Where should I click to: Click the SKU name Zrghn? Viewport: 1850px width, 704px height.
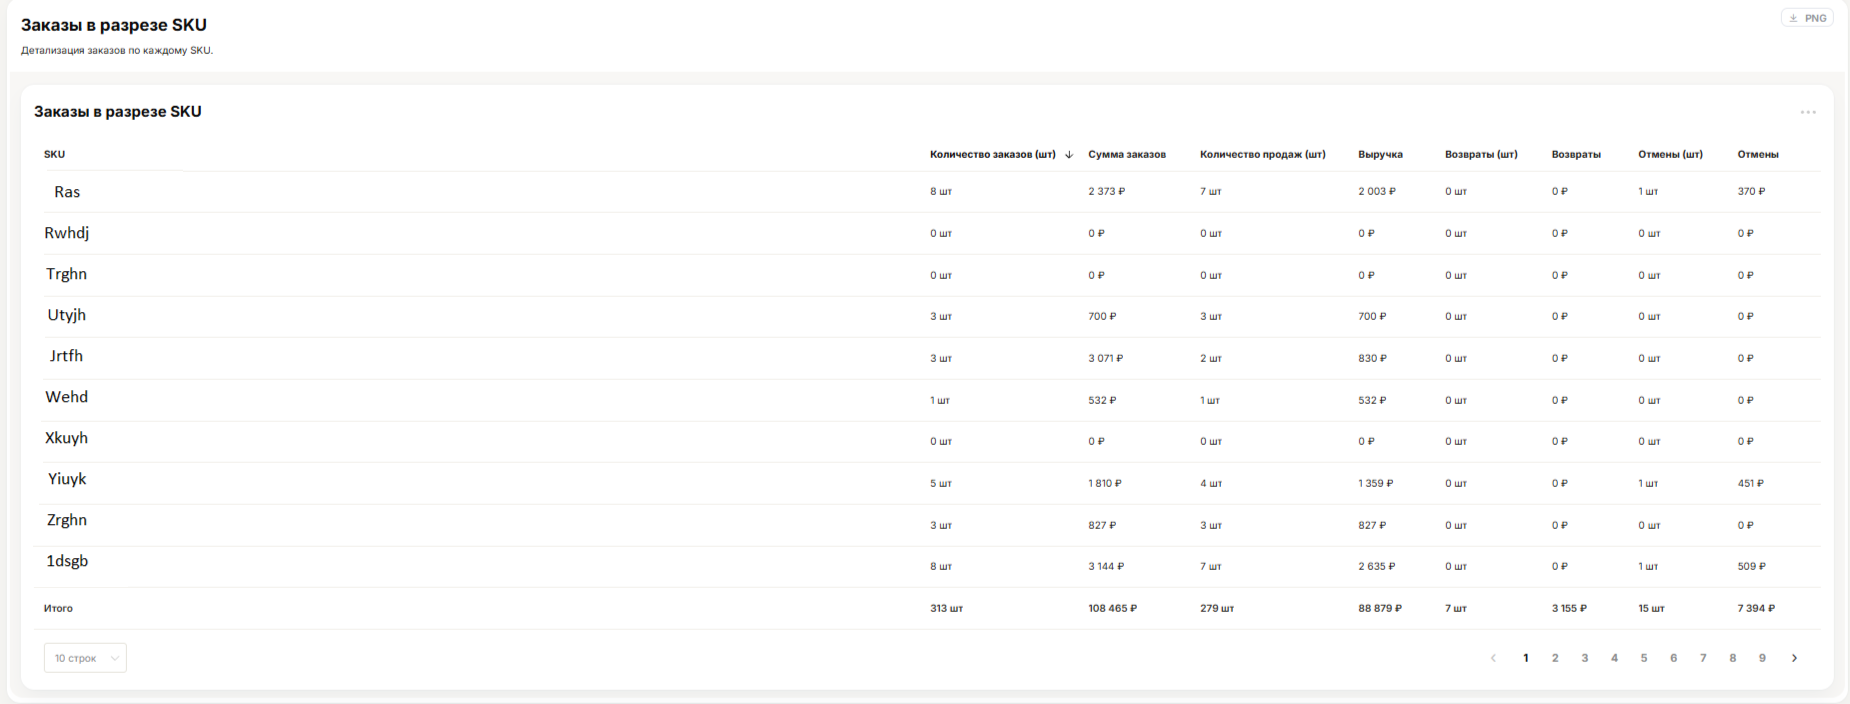click(67, 520)
